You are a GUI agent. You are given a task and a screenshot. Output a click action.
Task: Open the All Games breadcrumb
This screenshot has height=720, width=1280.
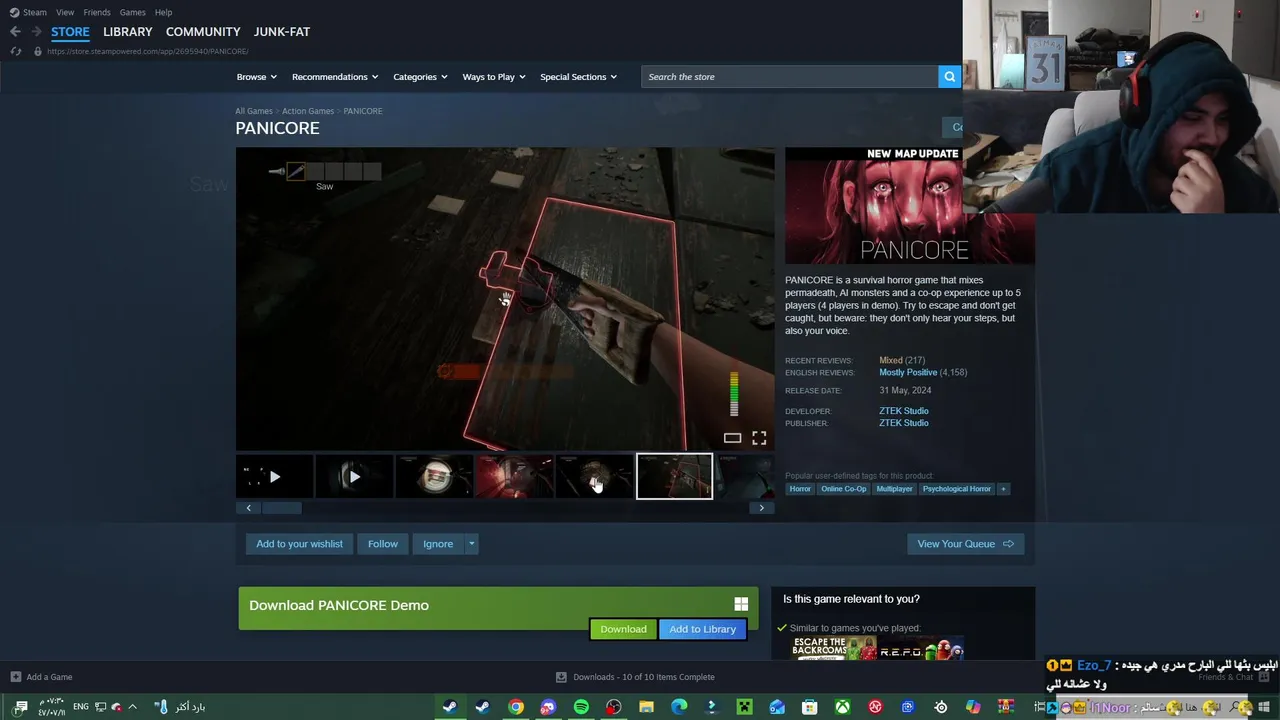click(x=254, y=111)
